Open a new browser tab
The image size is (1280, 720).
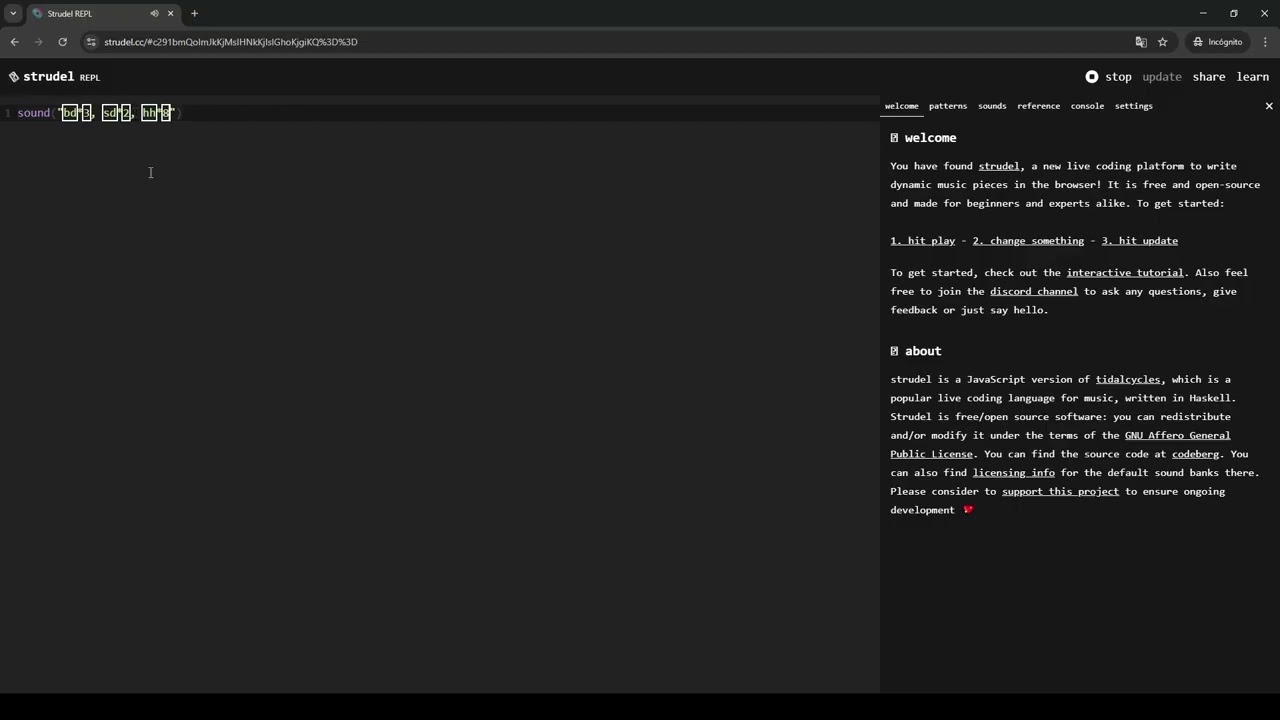pyautogui.click(x=194, y=14)
